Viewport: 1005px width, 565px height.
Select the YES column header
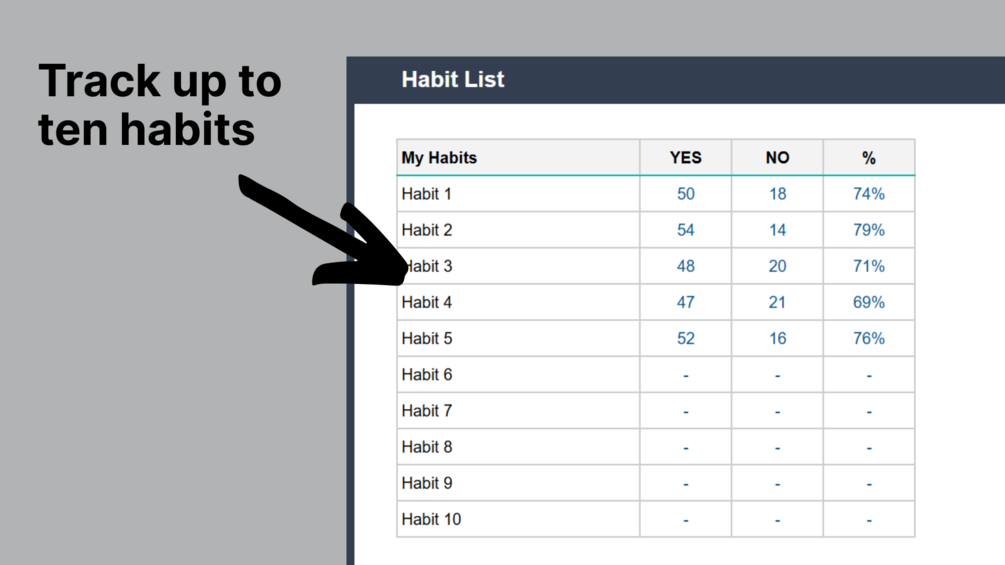(685, 158)
